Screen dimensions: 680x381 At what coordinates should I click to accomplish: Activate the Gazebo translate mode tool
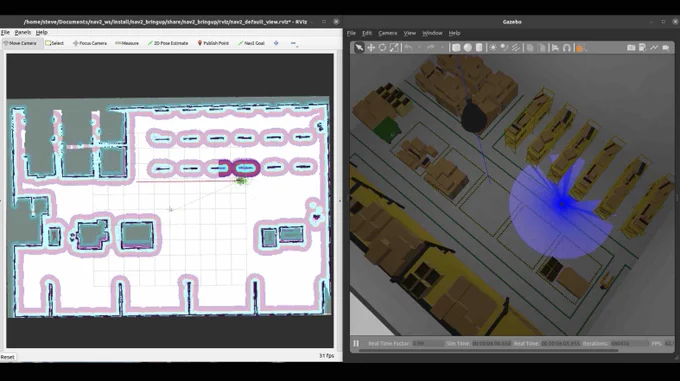371,48
